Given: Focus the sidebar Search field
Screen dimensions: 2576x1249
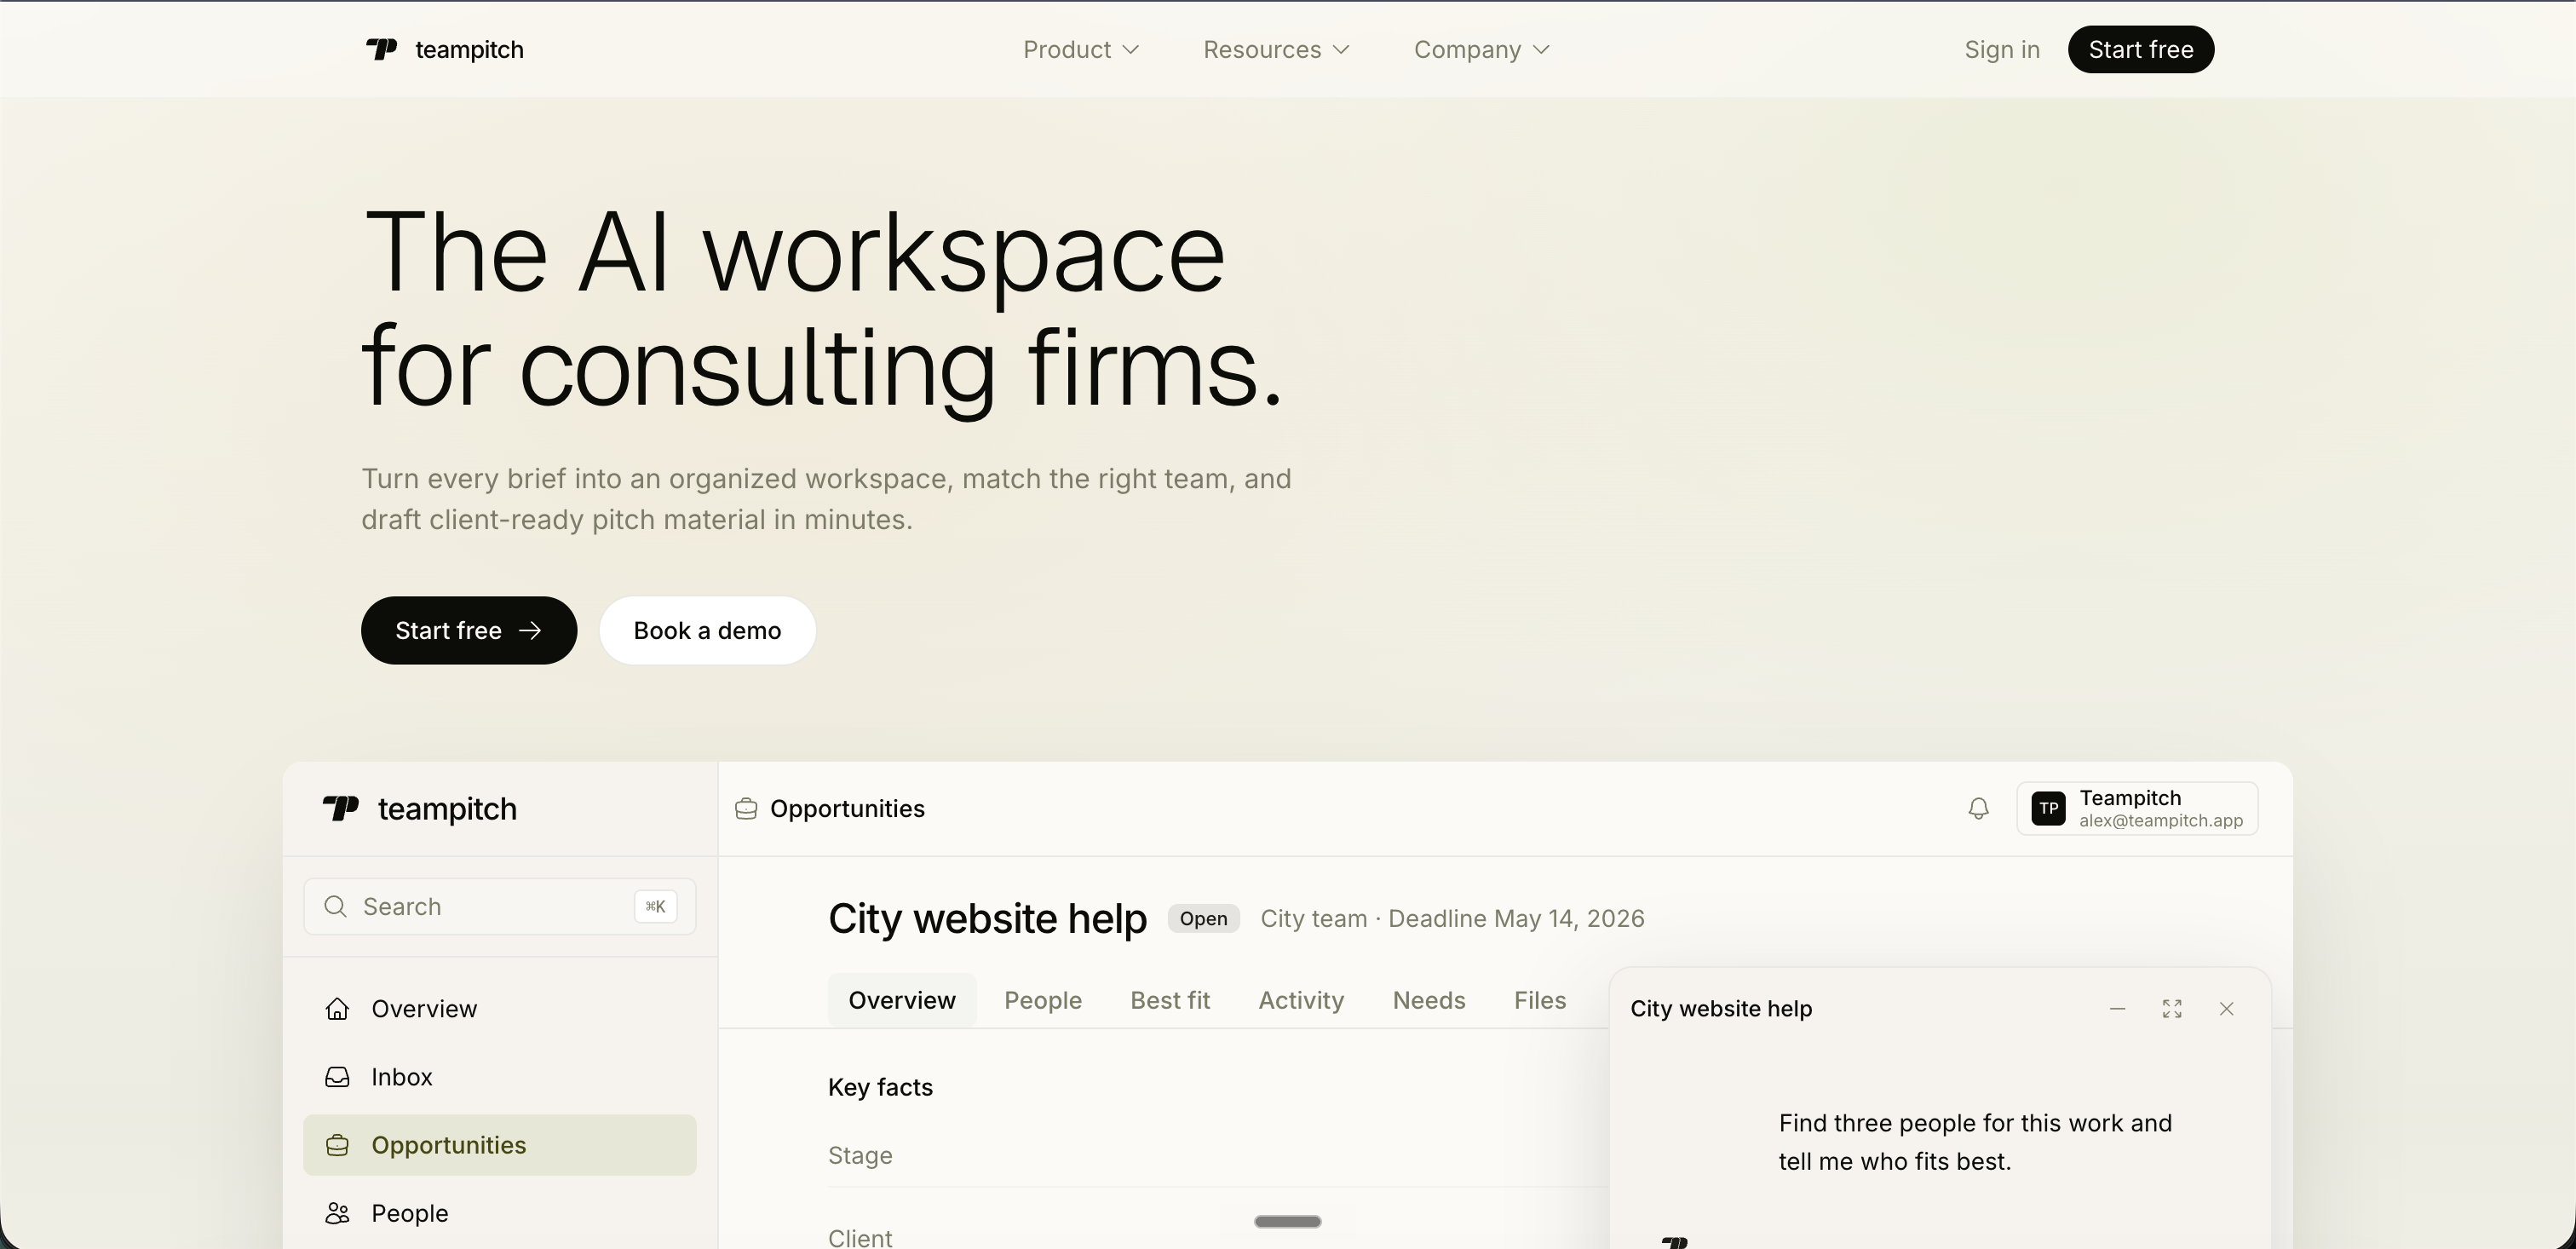Looking at the screenshot, I should 500,906.
